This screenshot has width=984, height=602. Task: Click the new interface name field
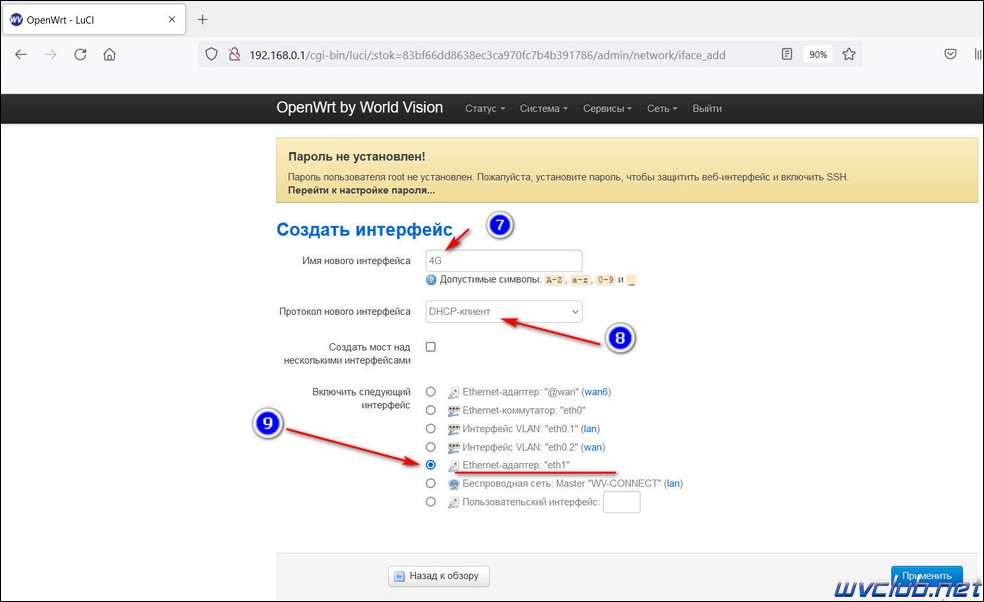[x=504, y=261]
